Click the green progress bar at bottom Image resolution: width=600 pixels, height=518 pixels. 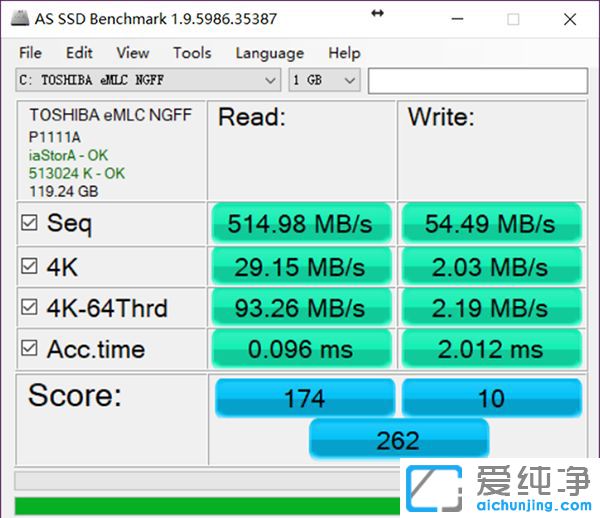207,506
